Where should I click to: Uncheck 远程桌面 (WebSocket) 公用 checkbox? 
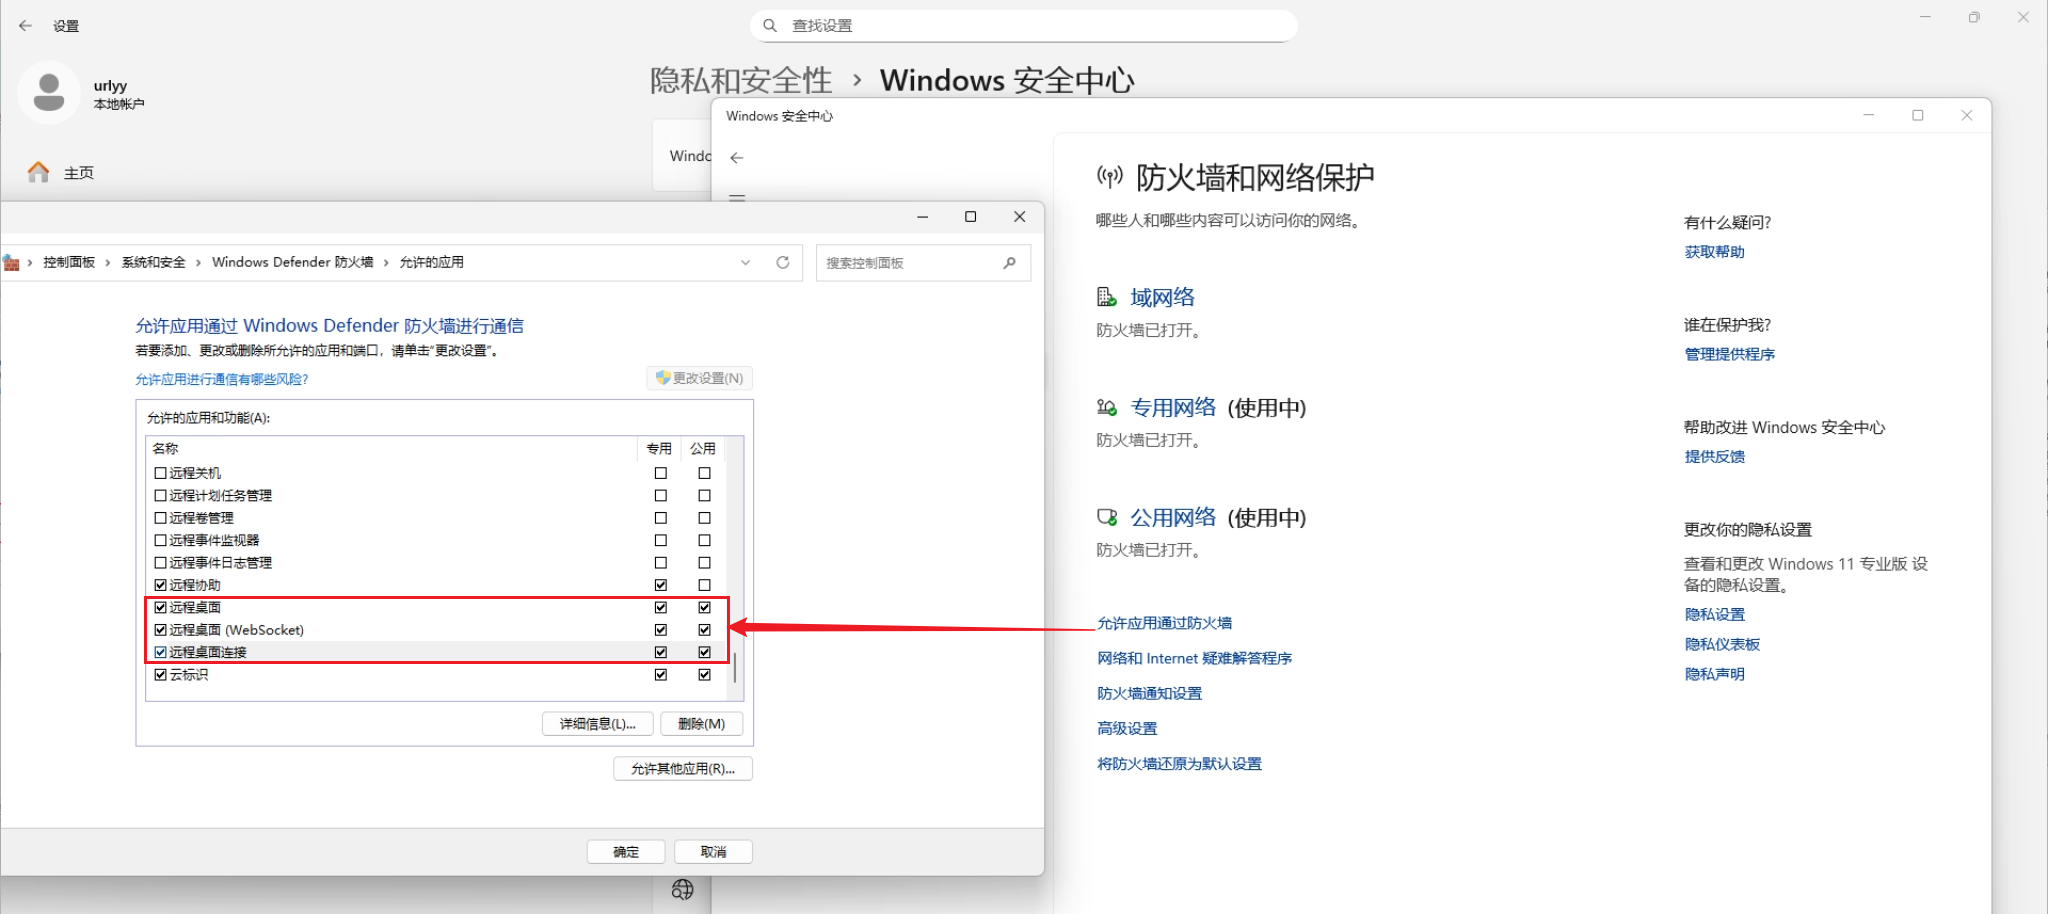[704, 630]
